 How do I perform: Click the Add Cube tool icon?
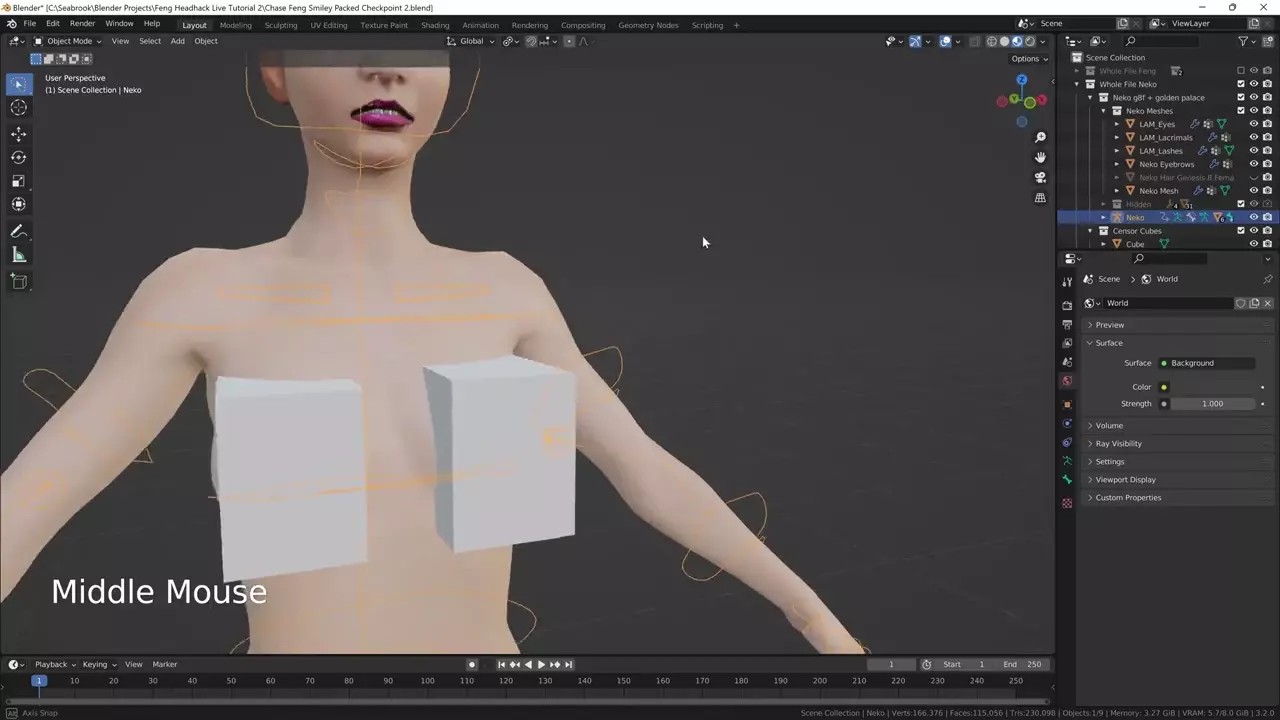coord(18,282)
